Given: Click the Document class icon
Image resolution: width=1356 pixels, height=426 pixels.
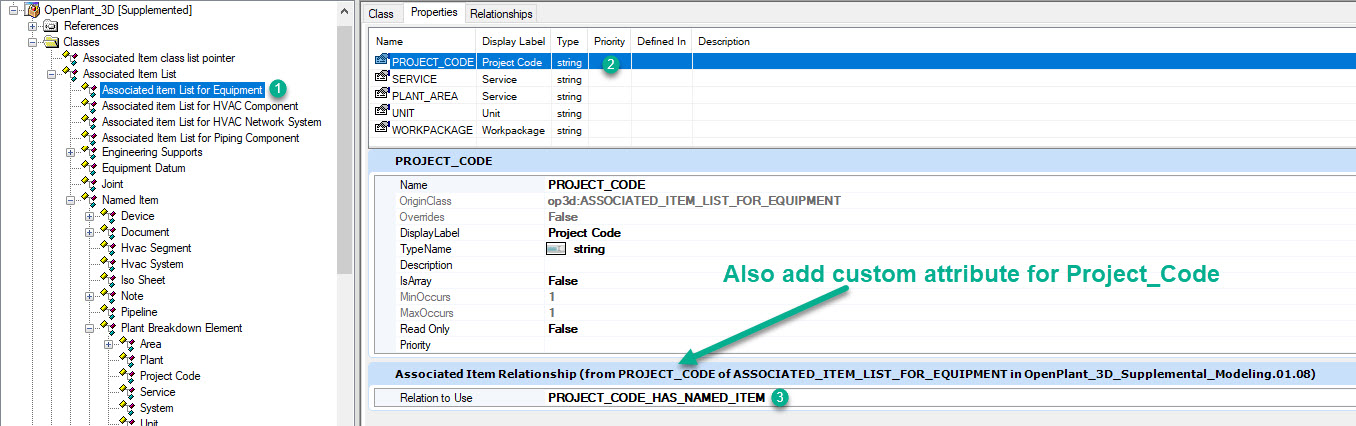Looking at the screenshot, I should (108, 232).
